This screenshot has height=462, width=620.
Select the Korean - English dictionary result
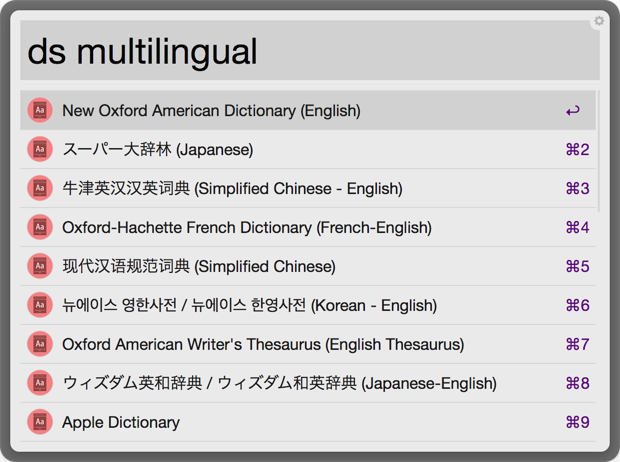click(308, 305)
